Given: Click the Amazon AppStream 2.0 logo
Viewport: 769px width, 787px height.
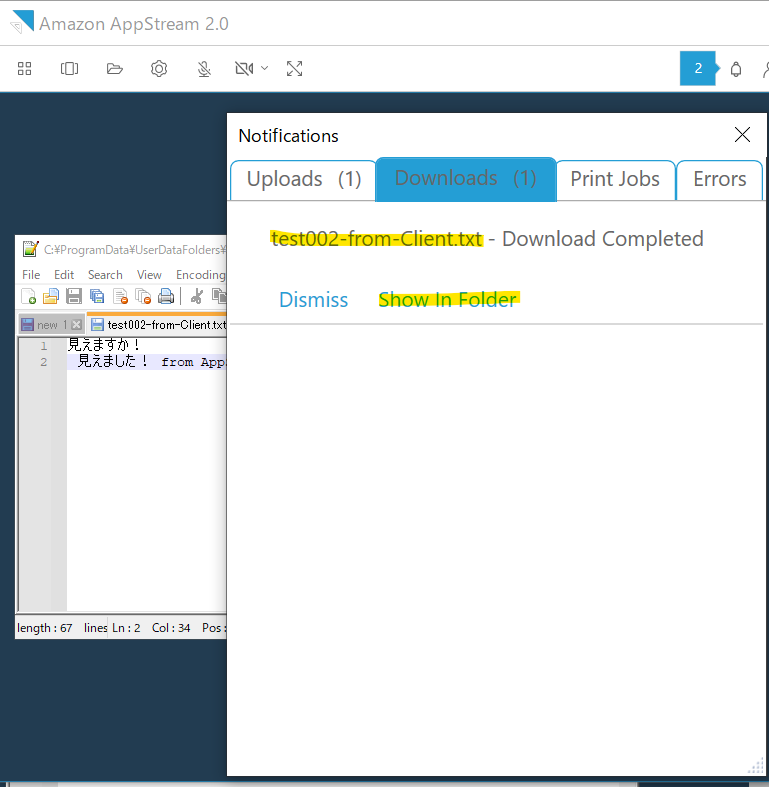Looking at the screenshot, I should (22, 22).
